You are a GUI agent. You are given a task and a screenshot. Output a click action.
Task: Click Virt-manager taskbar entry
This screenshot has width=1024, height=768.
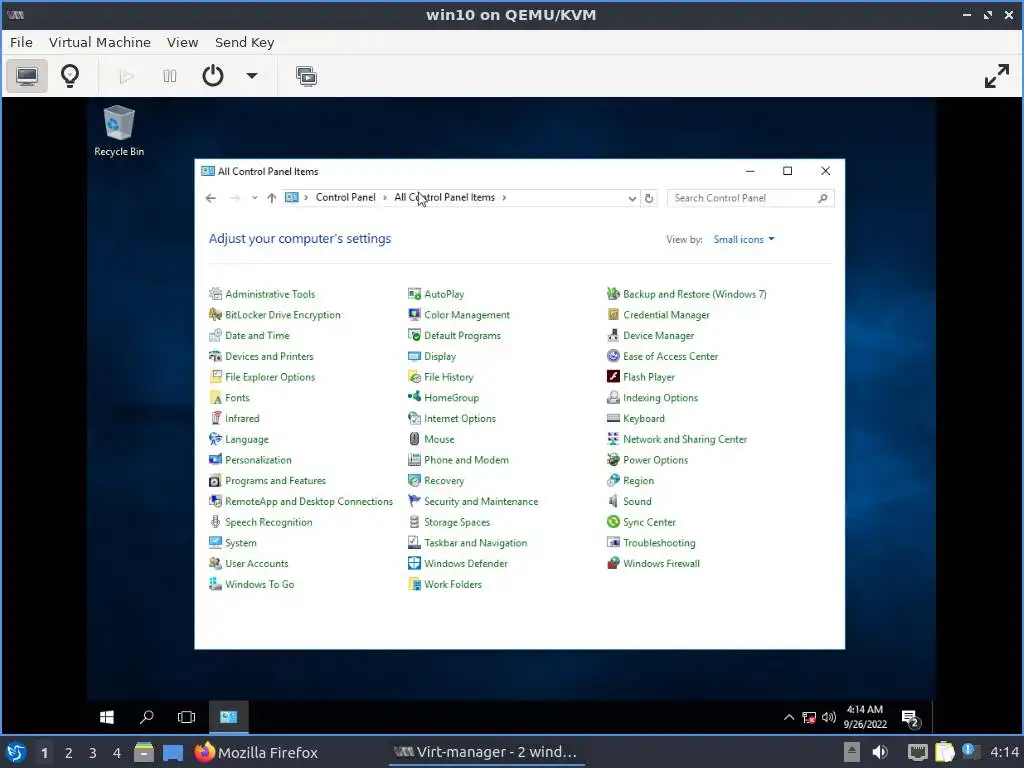(485, 752)
